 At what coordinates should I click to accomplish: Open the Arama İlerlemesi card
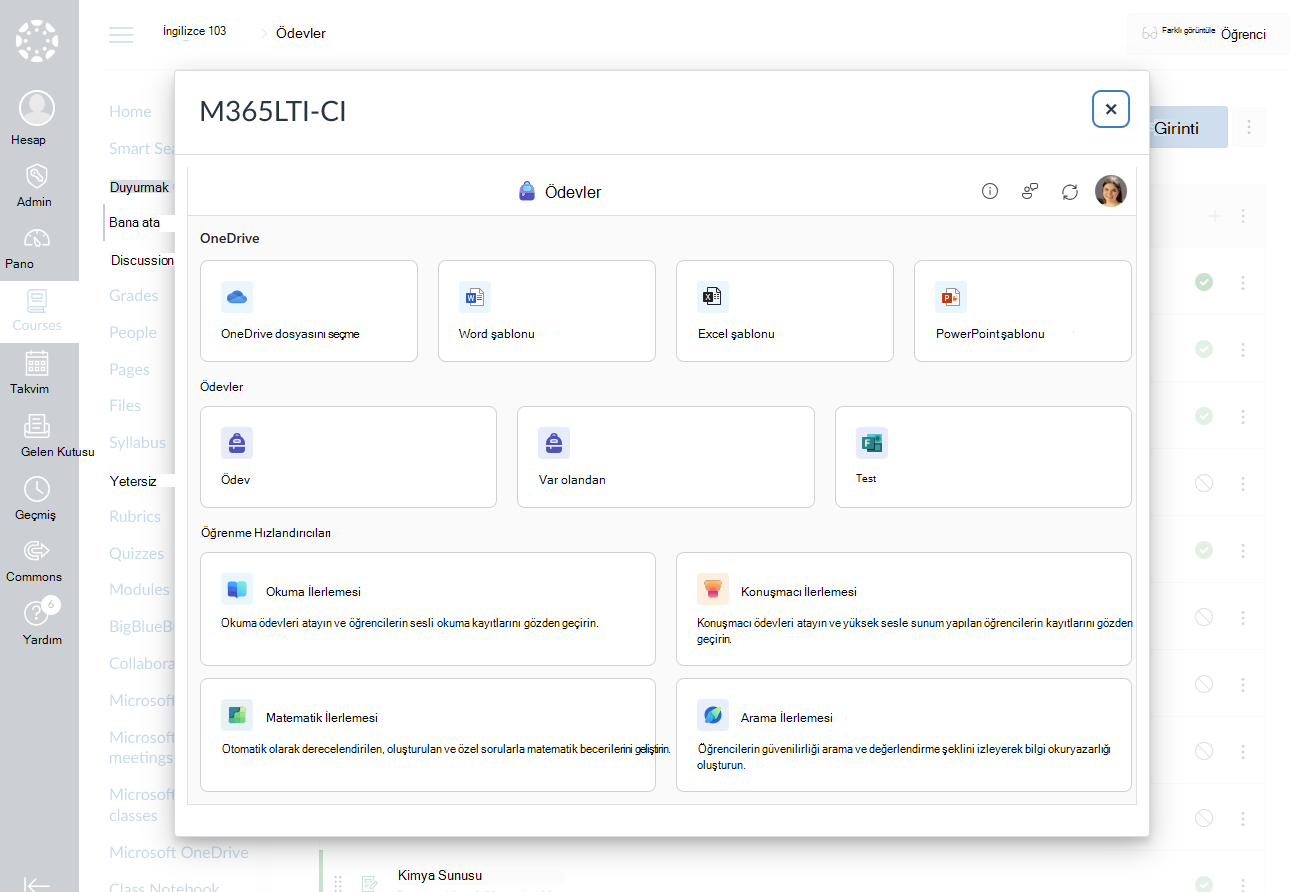coord(904,735)
